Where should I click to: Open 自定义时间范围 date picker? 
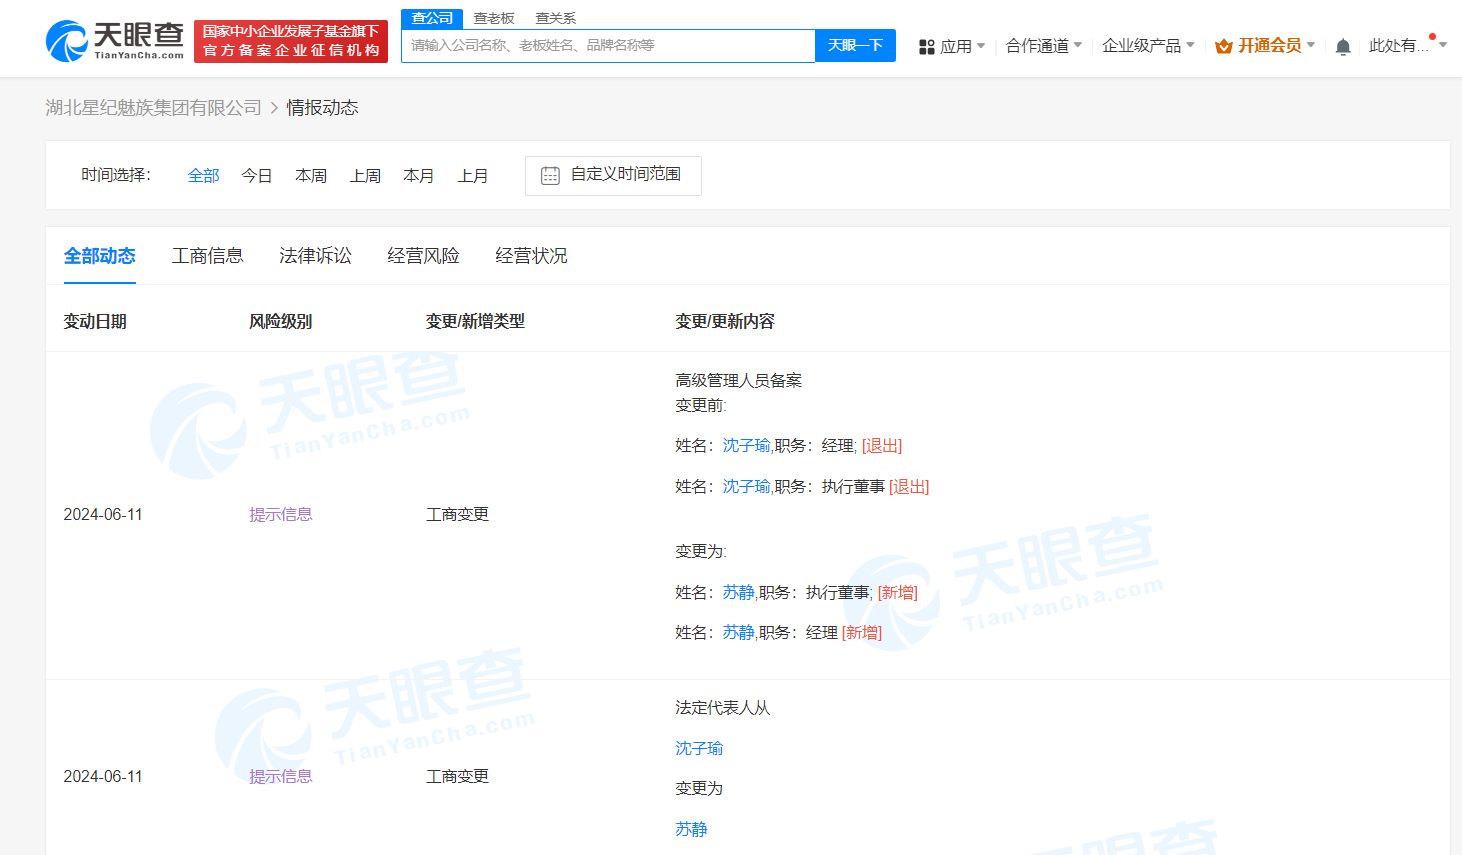tap(613, 176)
